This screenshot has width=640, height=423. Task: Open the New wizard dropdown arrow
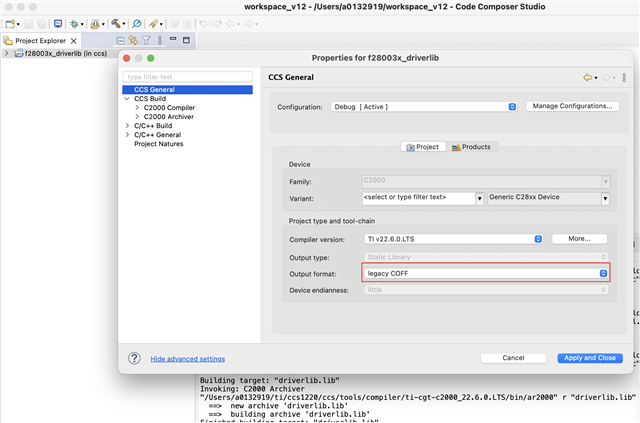[x=18, y=24]
